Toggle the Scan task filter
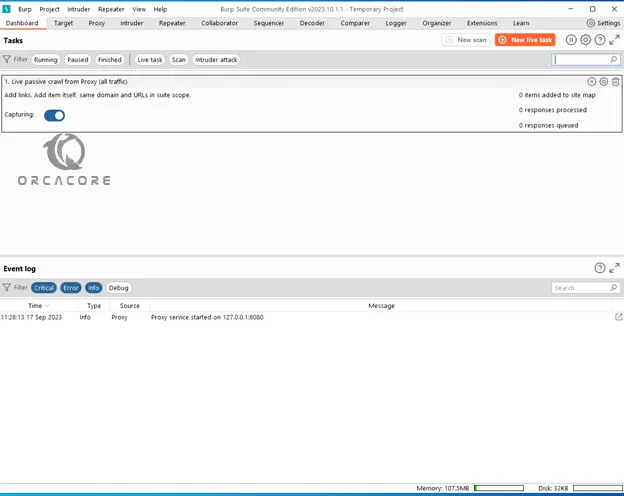Image resolution: width=624 pixels, height=496 pixels. pos(178,60)
